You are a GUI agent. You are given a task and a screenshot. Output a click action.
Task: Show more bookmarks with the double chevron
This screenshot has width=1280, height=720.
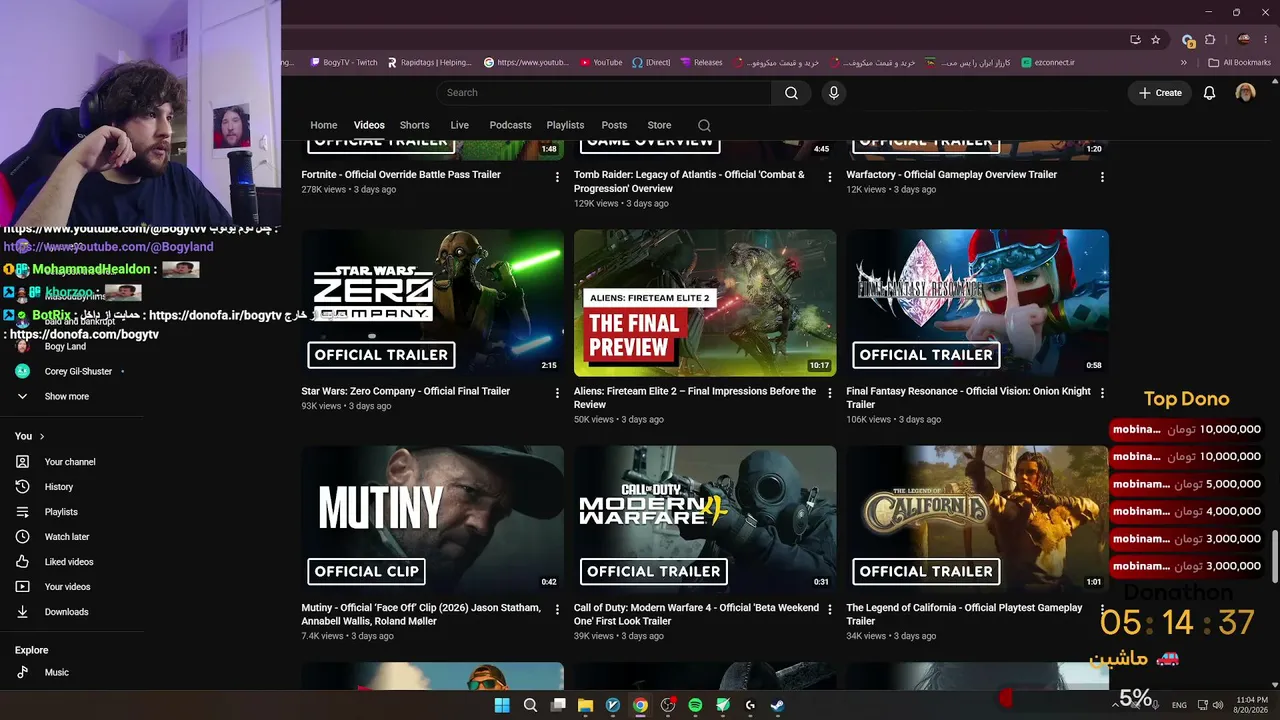1184,62
